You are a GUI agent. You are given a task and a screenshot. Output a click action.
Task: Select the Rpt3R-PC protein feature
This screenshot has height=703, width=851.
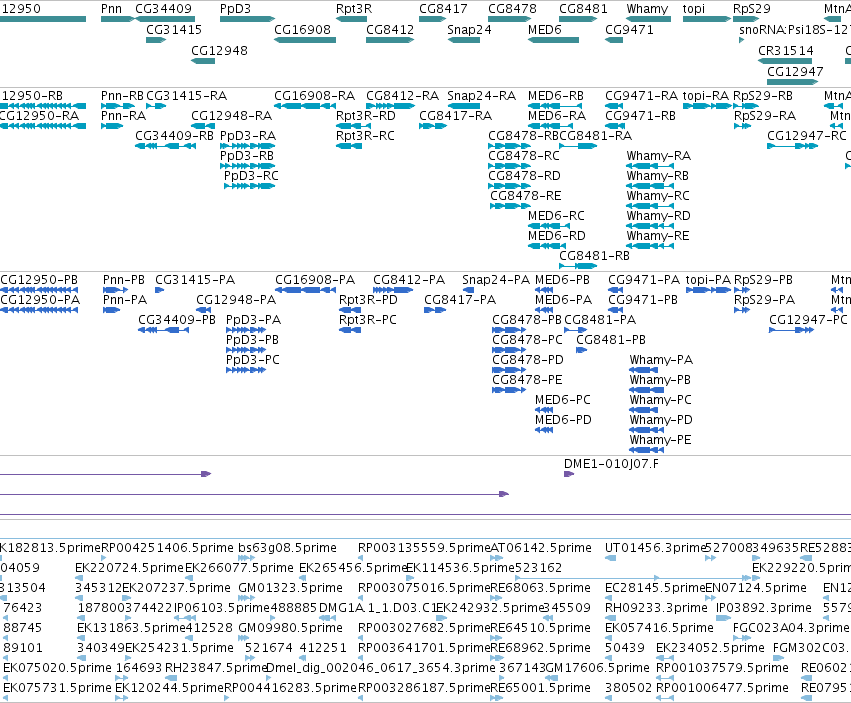tap(350, 330)
